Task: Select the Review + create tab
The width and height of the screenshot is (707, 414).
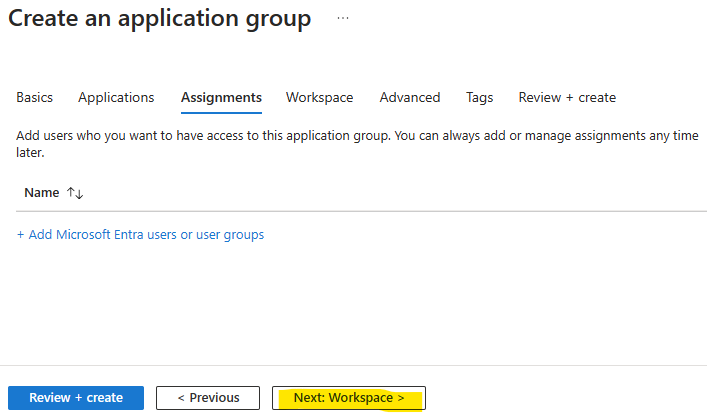Action: [x=567, y=97]
